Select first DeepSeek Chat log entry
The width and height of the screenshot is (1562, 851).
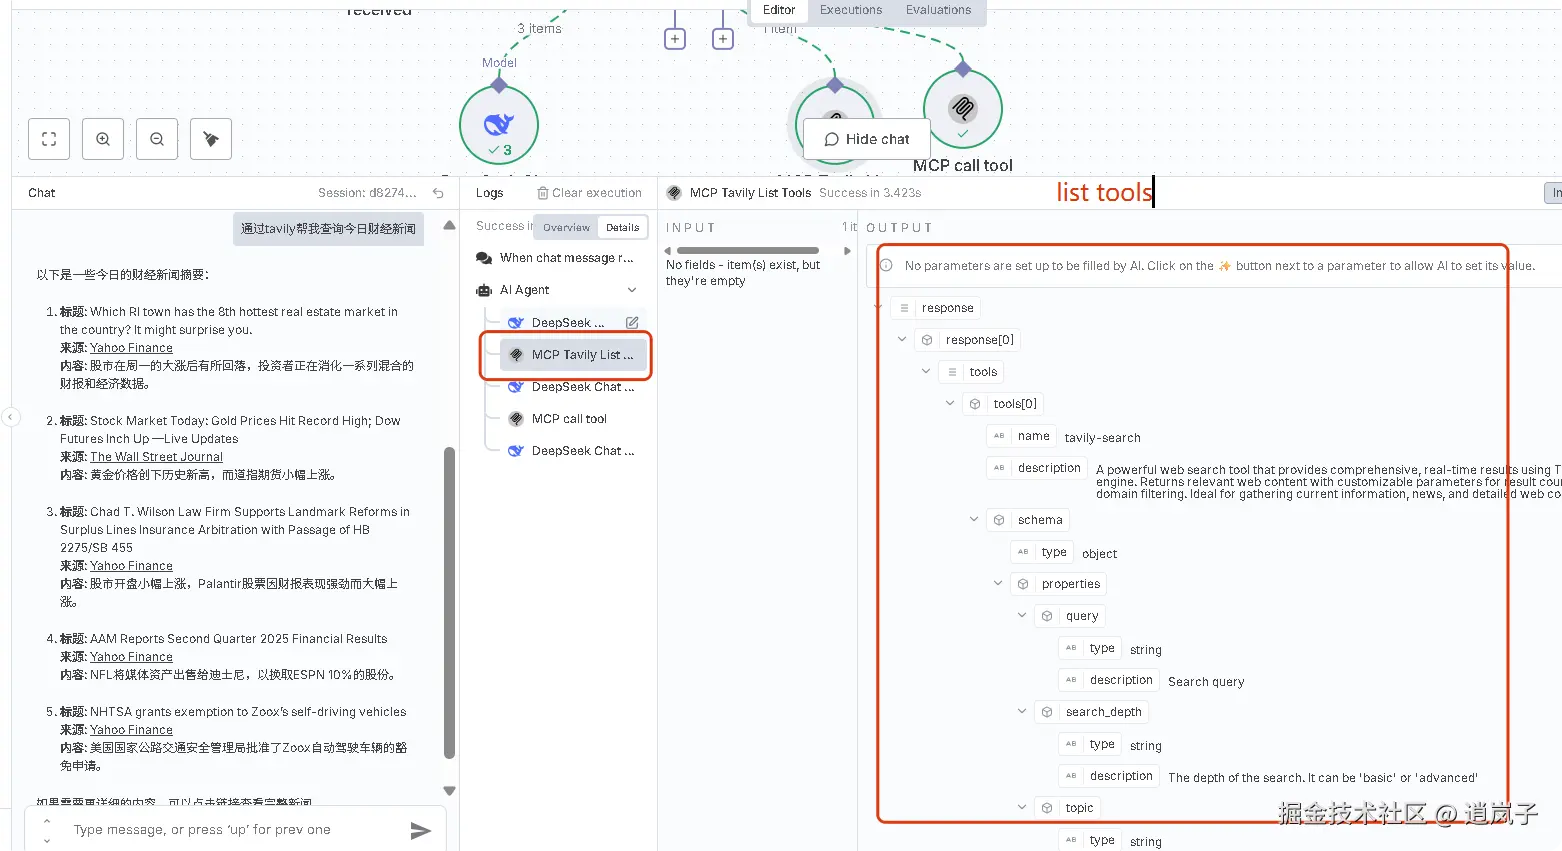(572, 387)
